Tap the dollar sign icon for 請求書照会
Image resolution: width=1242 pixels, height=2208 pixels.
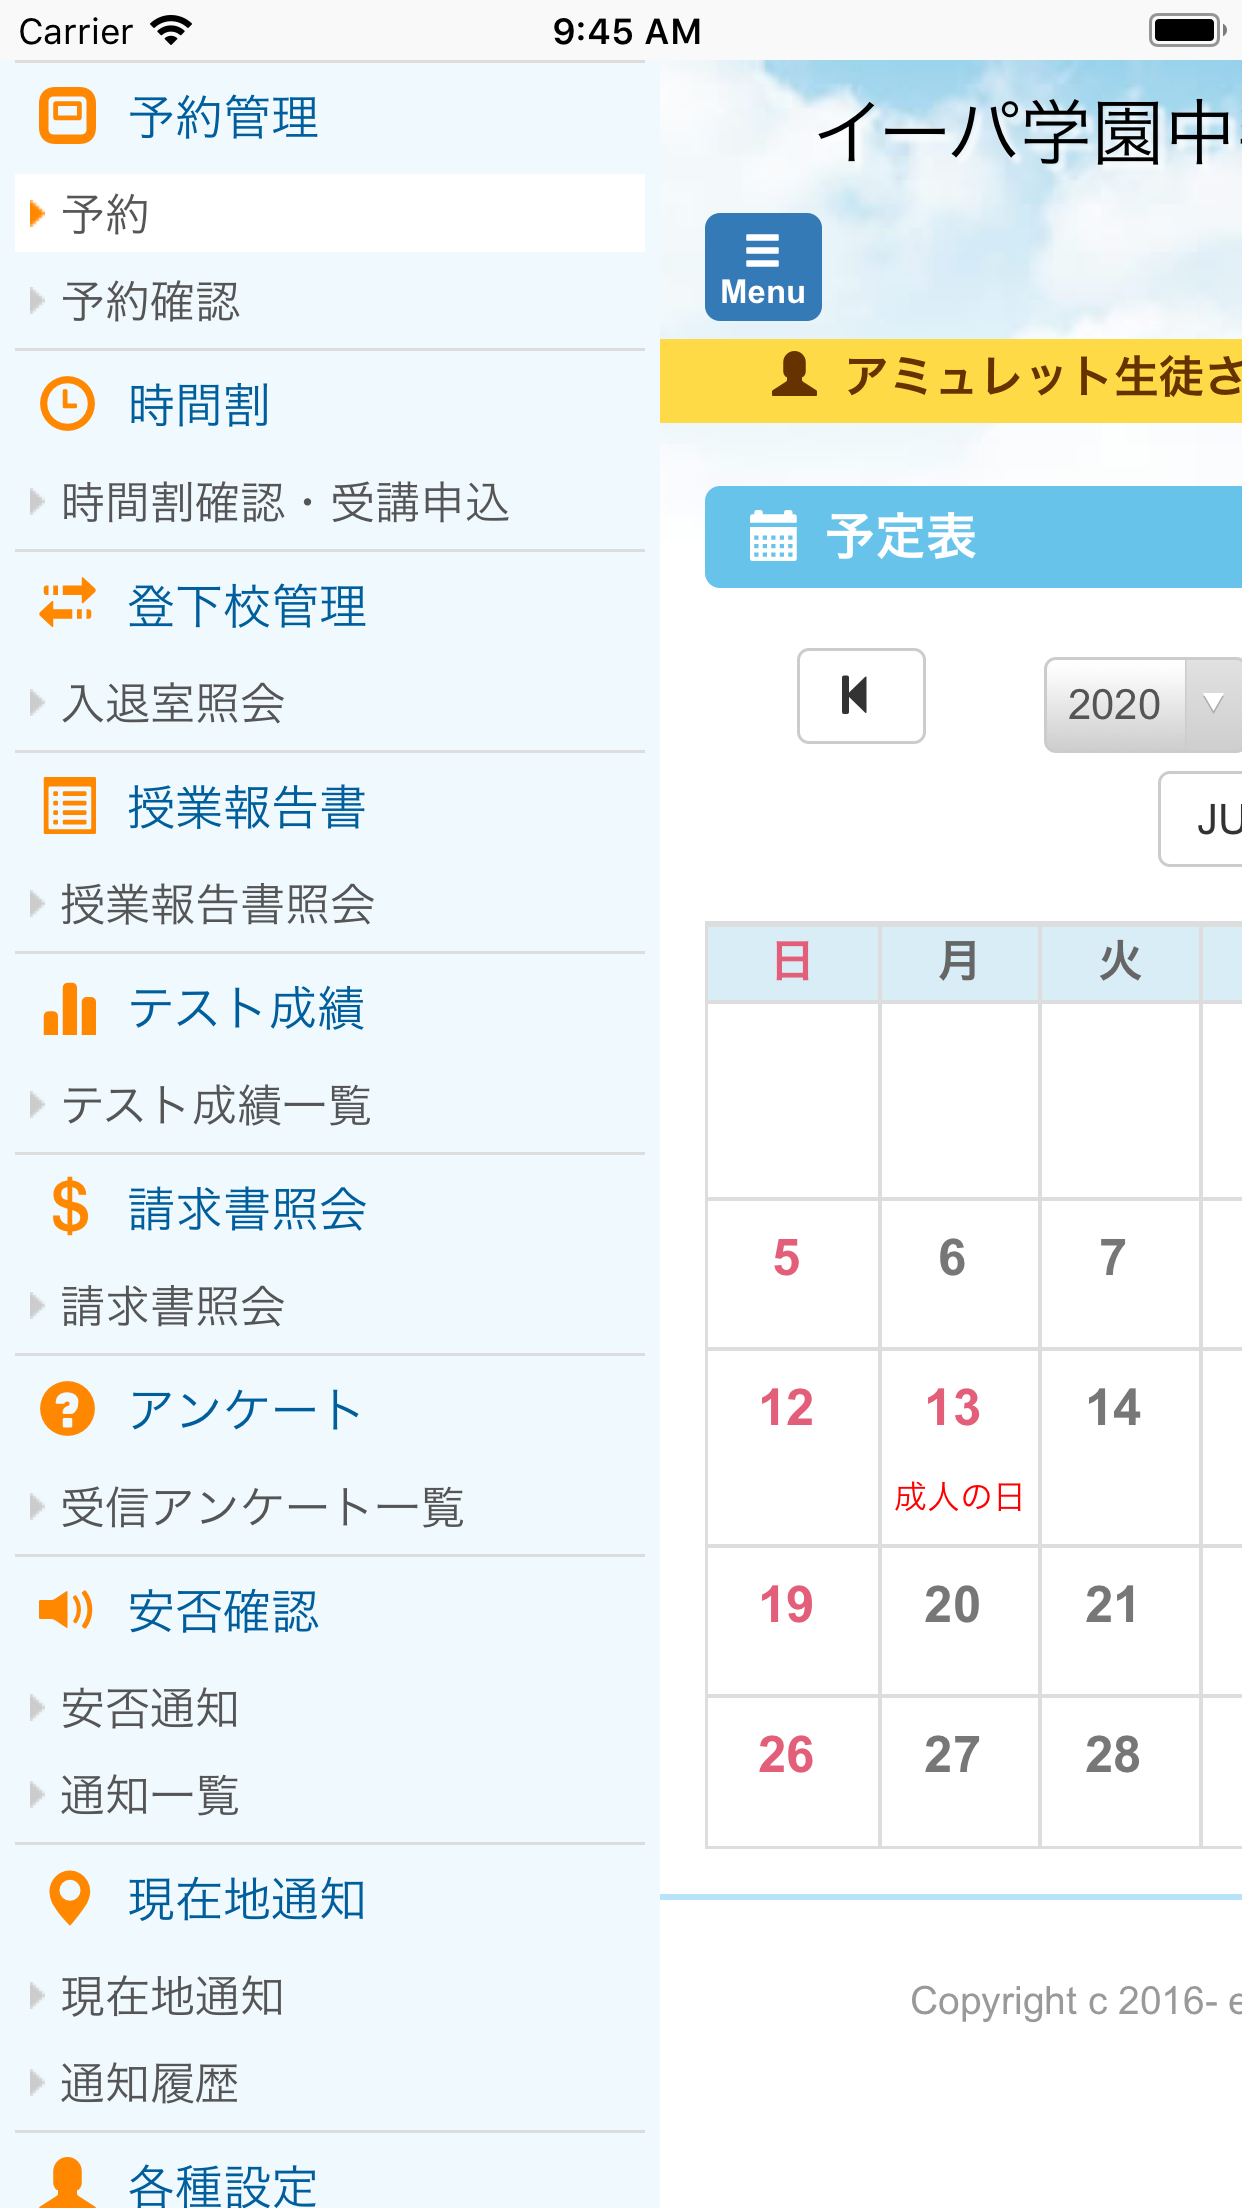click(x=70, y=1207)
